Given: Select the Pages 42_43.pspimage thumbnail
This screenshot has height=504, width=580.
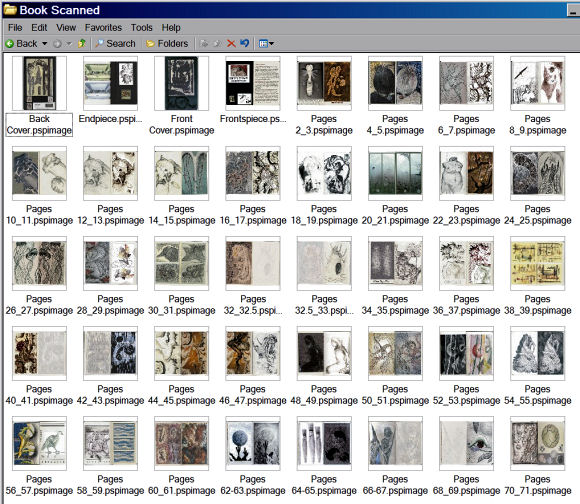Looking at the screenshot, I should (x=110, y=354).
